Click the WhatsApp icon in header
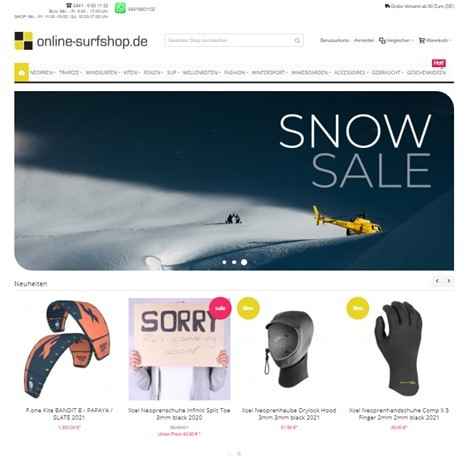This screenshot has width=472, height=458. pos(120,8)
